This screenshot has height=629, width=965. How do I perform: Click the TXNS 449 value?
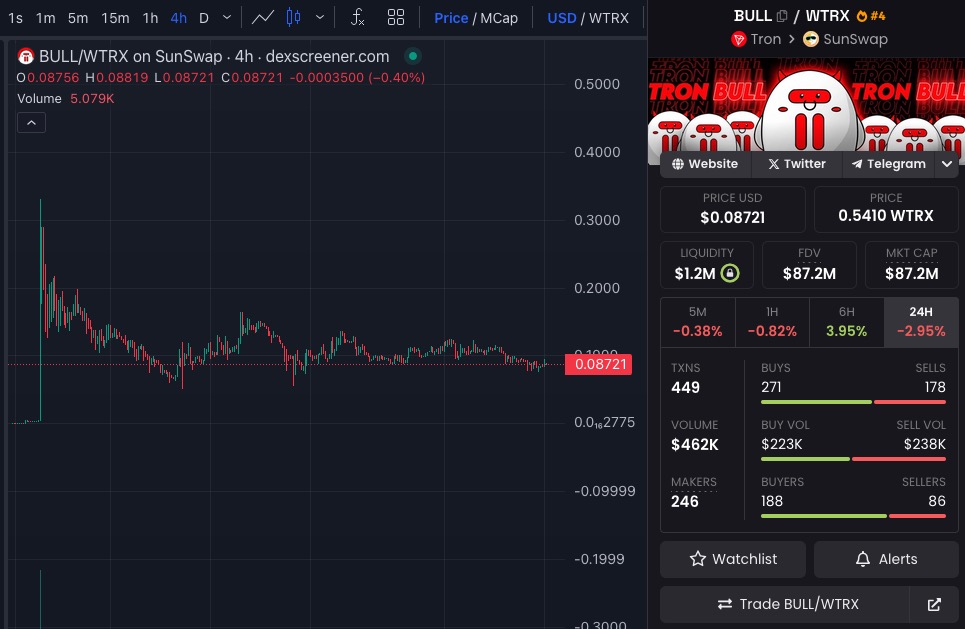(685, 388)
